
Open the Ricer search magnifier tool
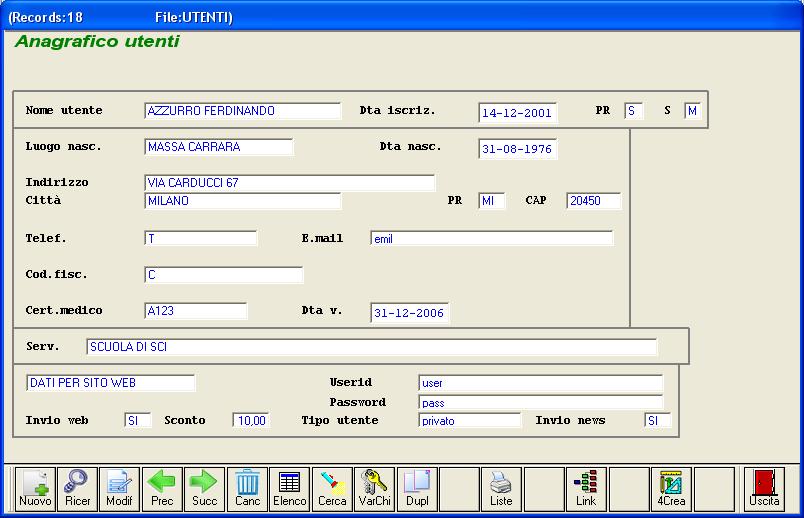(x=77, y=489)
